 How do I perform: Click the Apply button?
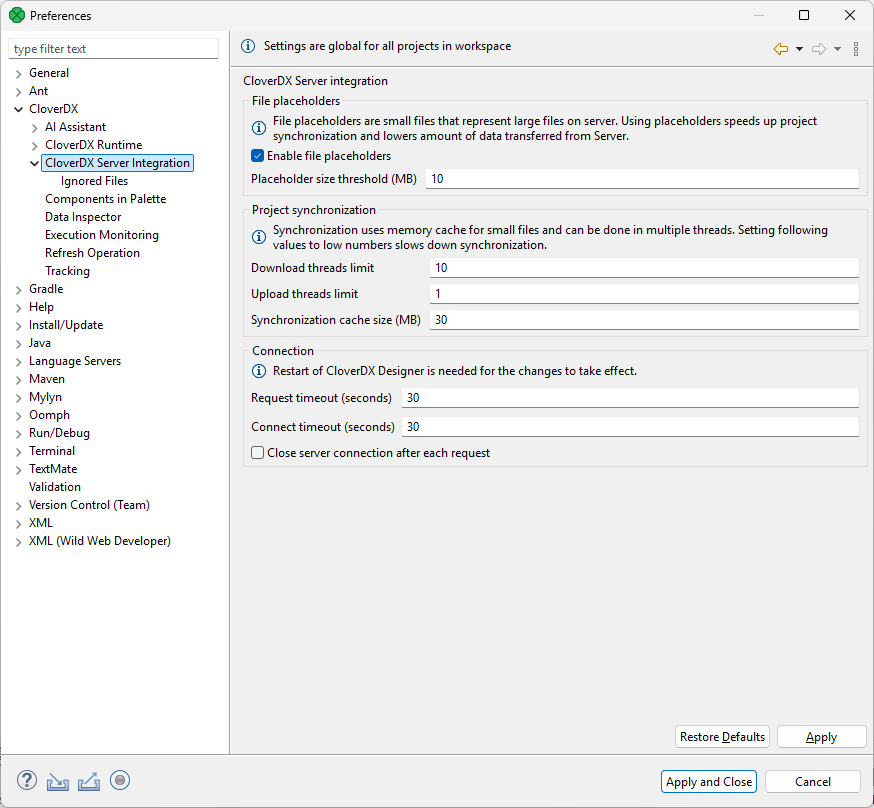(821, 737)
